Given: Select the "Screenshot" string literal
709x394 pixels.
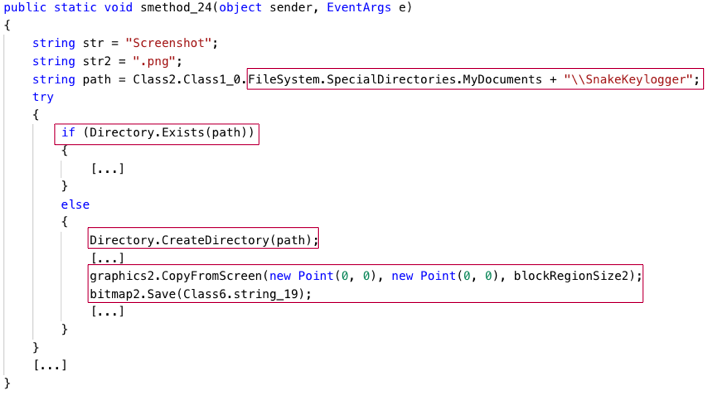Looking at the screenshot, I should tap(168, 43).
